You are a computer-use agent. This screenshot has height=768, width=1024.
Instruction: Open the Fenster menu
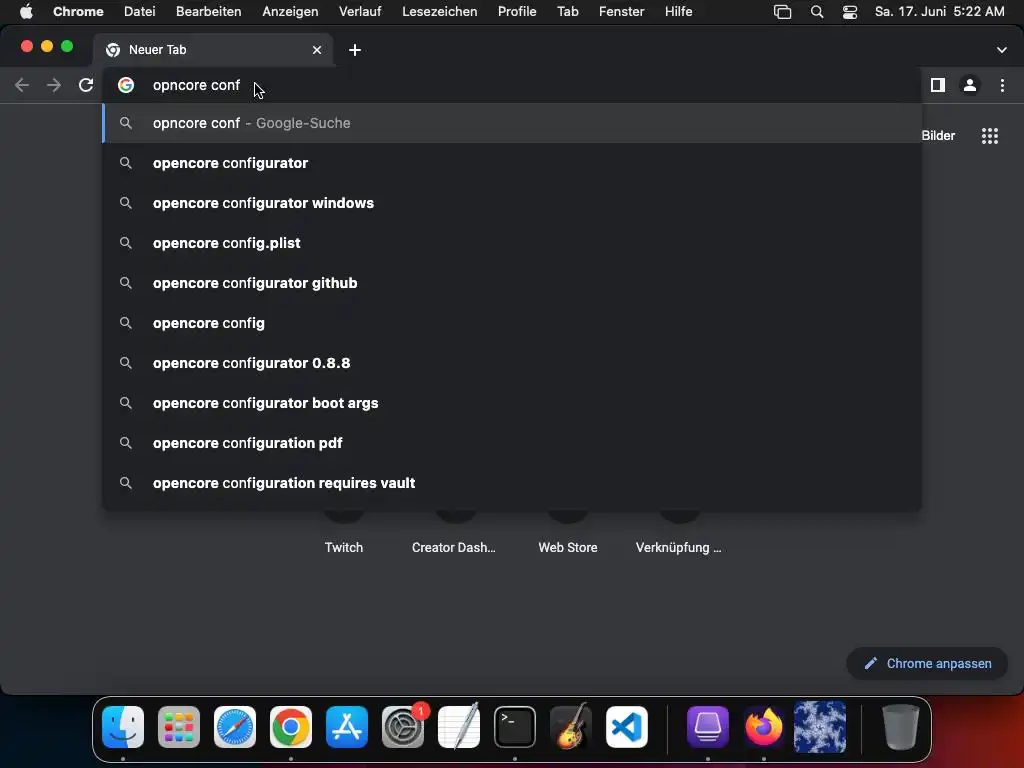[622, 11]
